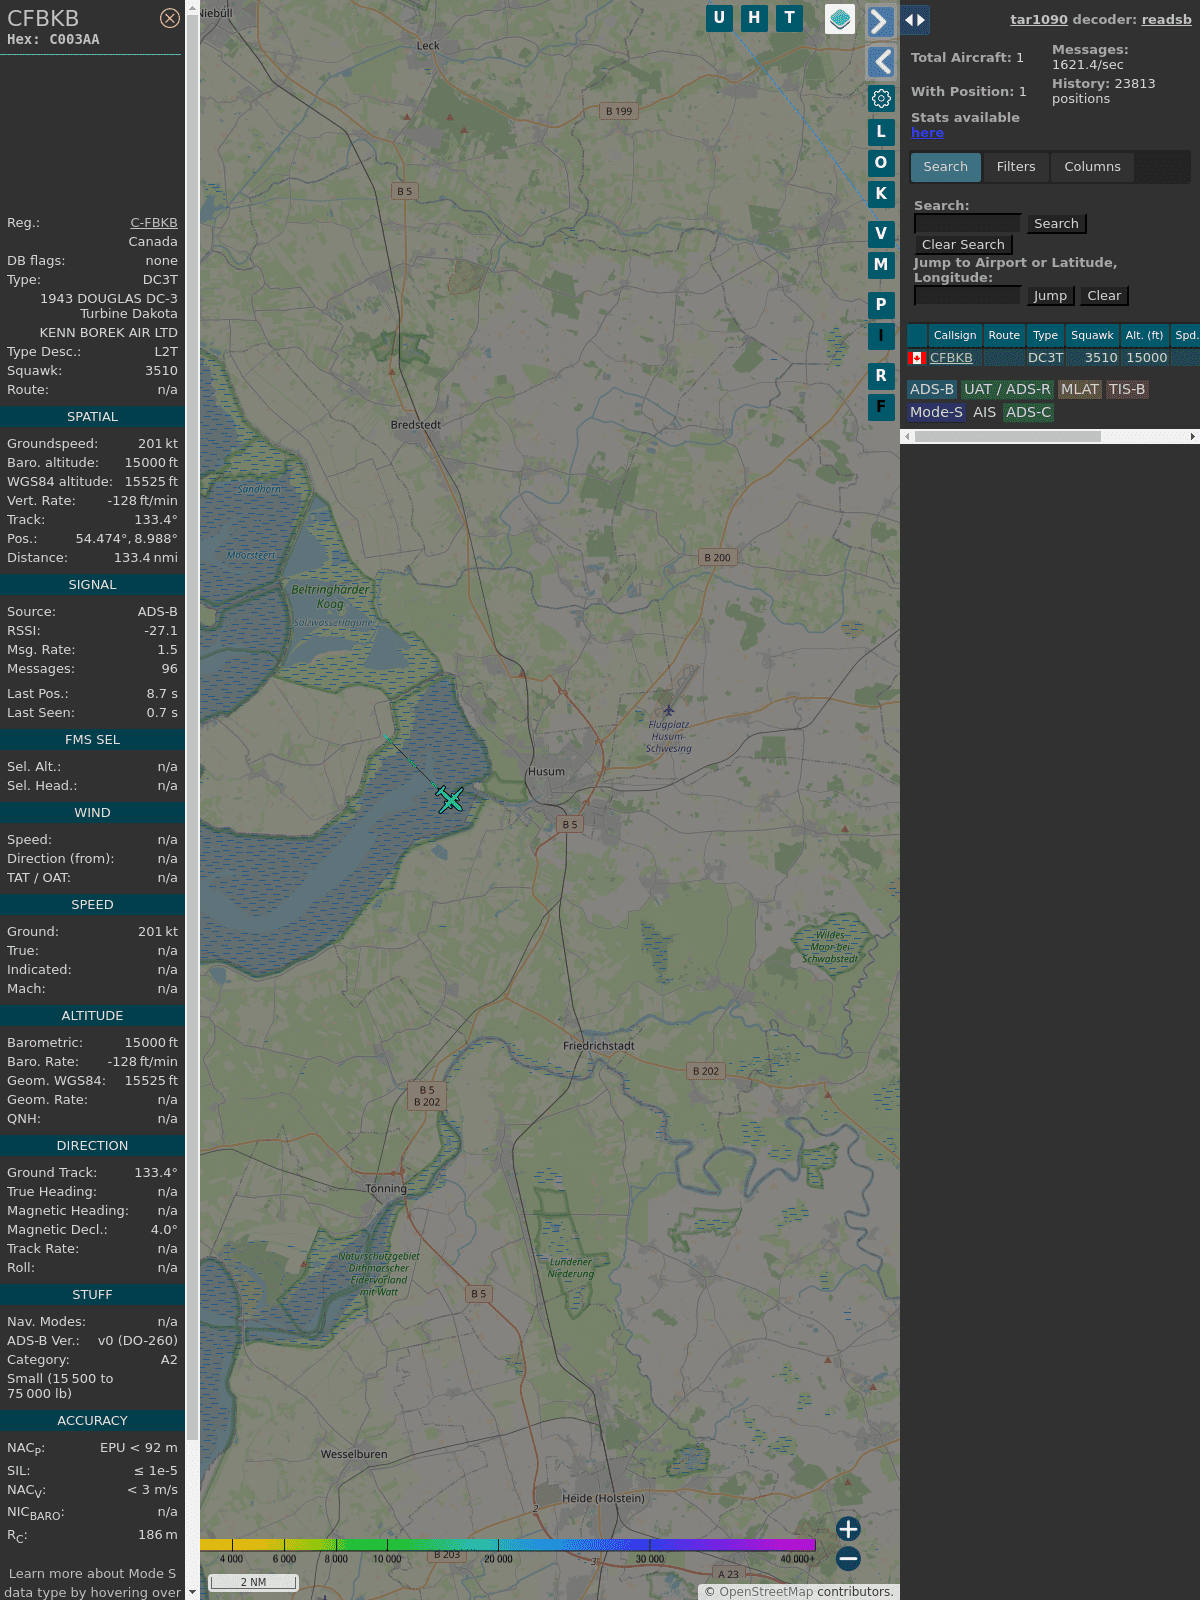Click the Jump button
Image resolution: width=1200 pixels, height=1600 pixels.
point(1050,296)
